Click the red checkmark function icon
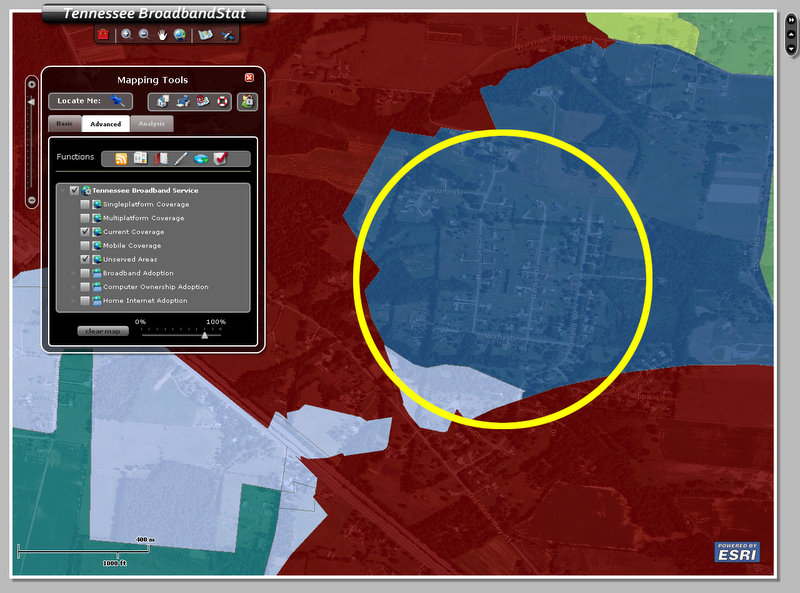 point(220,158)
